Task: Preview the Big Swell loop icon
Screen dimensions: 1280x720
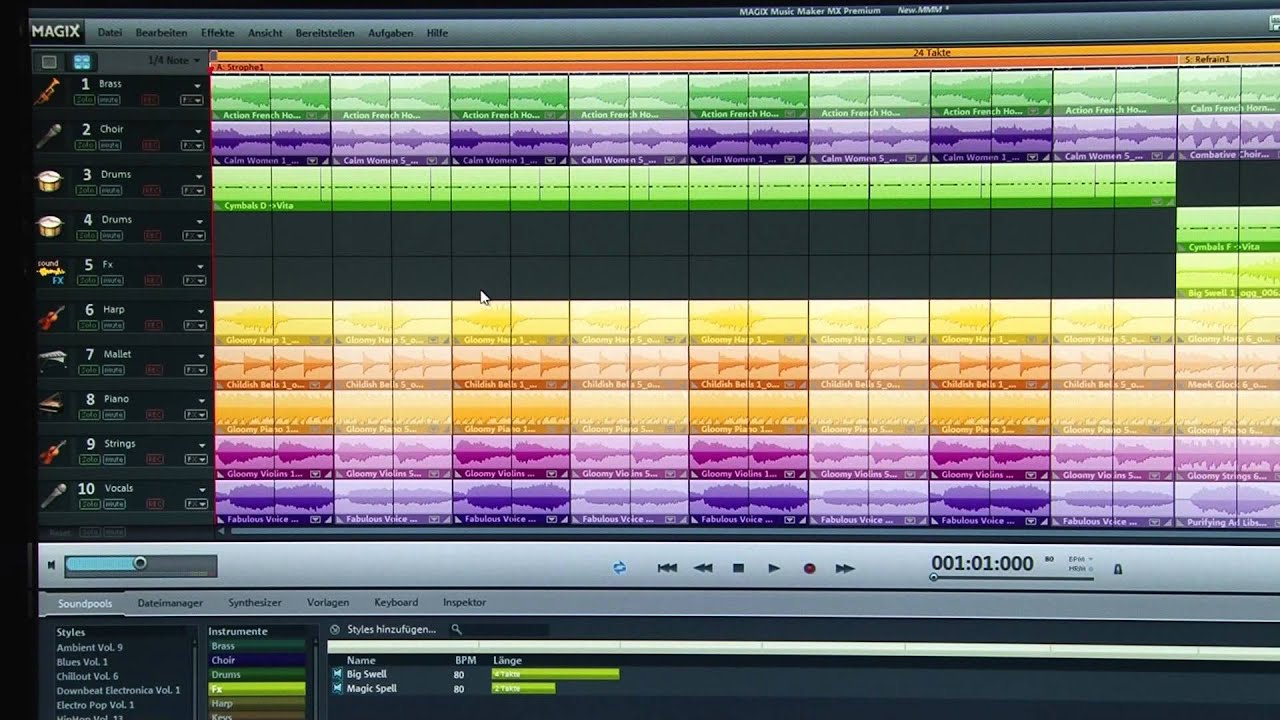Action: pyautogui.click(x=337, y=674)
